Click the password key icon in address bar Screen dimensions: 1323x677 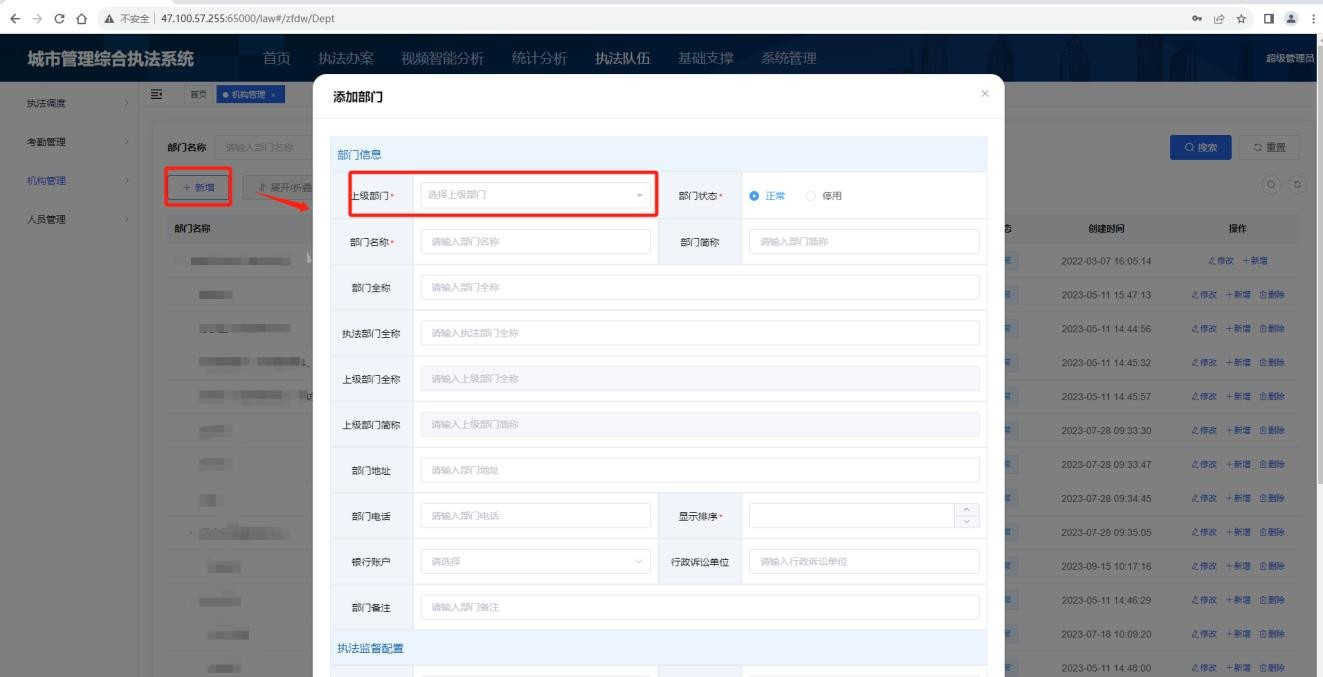point(1198,18)
